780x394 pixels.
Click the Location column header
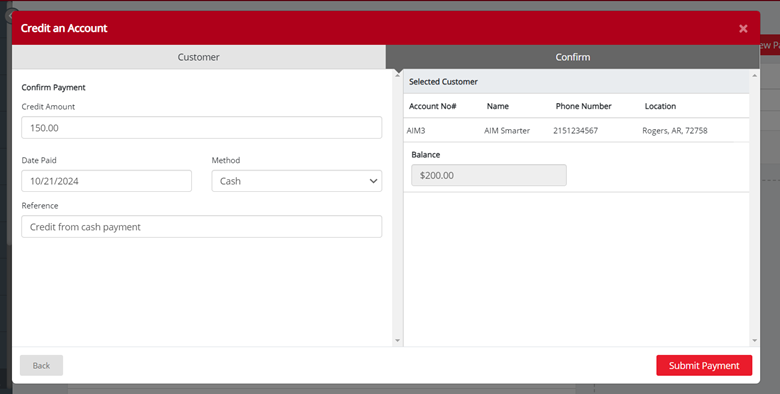tap(660, 106)
